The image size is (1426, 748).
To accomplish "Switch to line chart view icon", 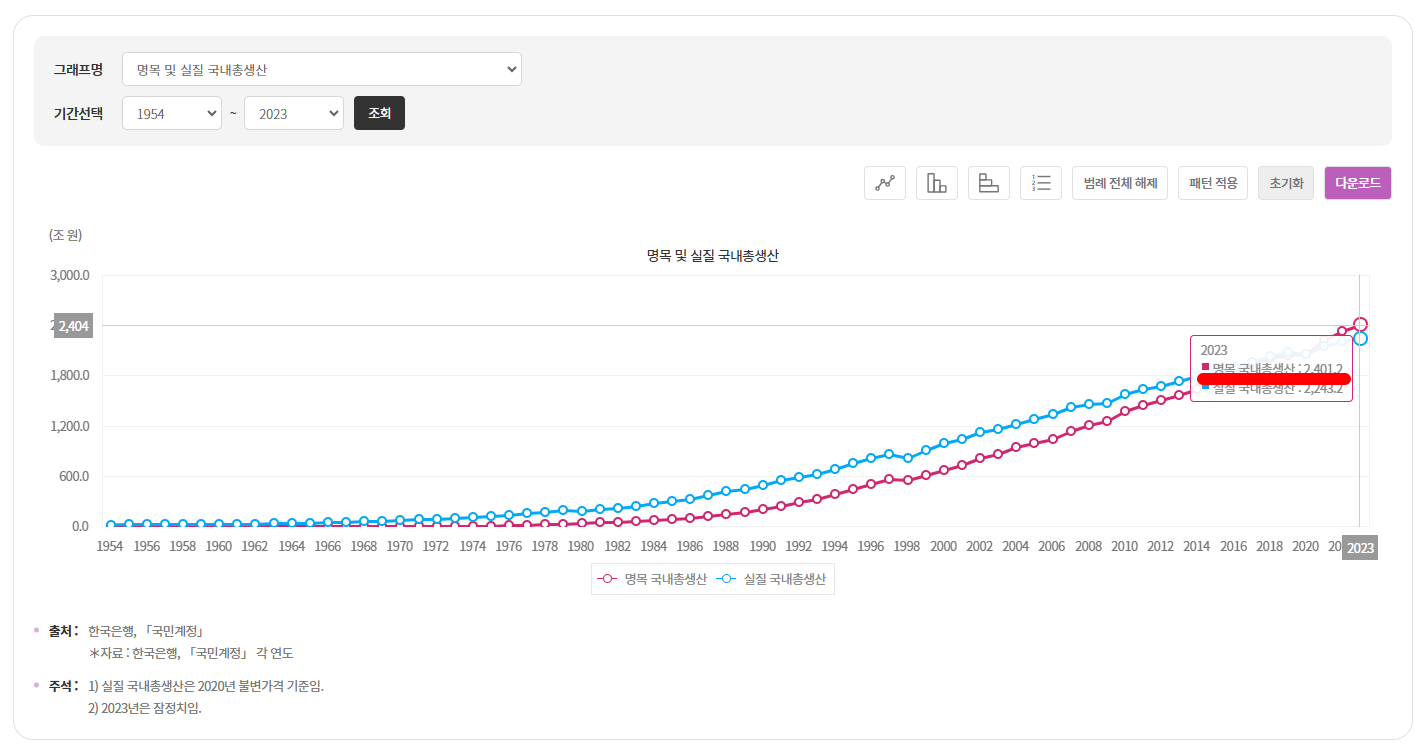I will click(885, 183).
